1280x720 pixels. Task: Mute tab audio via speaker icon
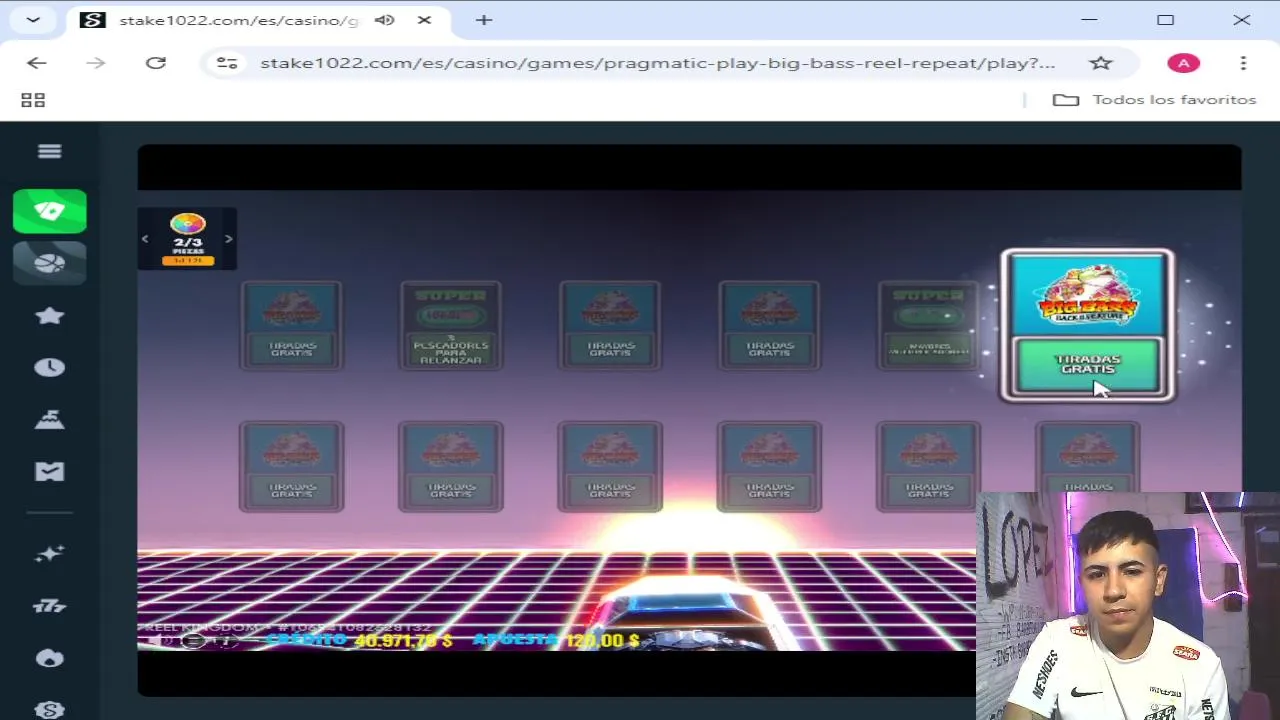pyautogui.click(x=385, y=20)
